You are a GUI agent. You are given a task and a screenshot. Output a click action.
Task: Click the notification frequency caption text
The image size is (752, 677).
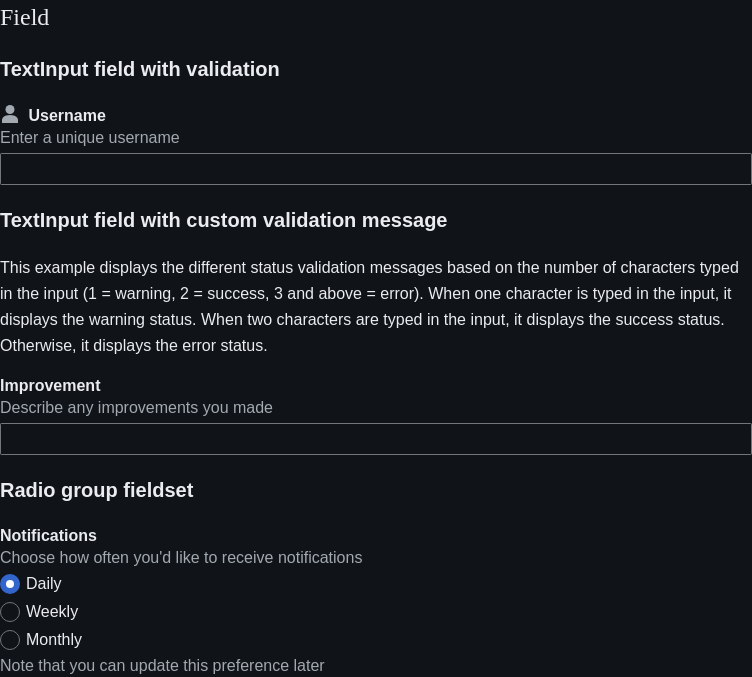pos(181,558)
